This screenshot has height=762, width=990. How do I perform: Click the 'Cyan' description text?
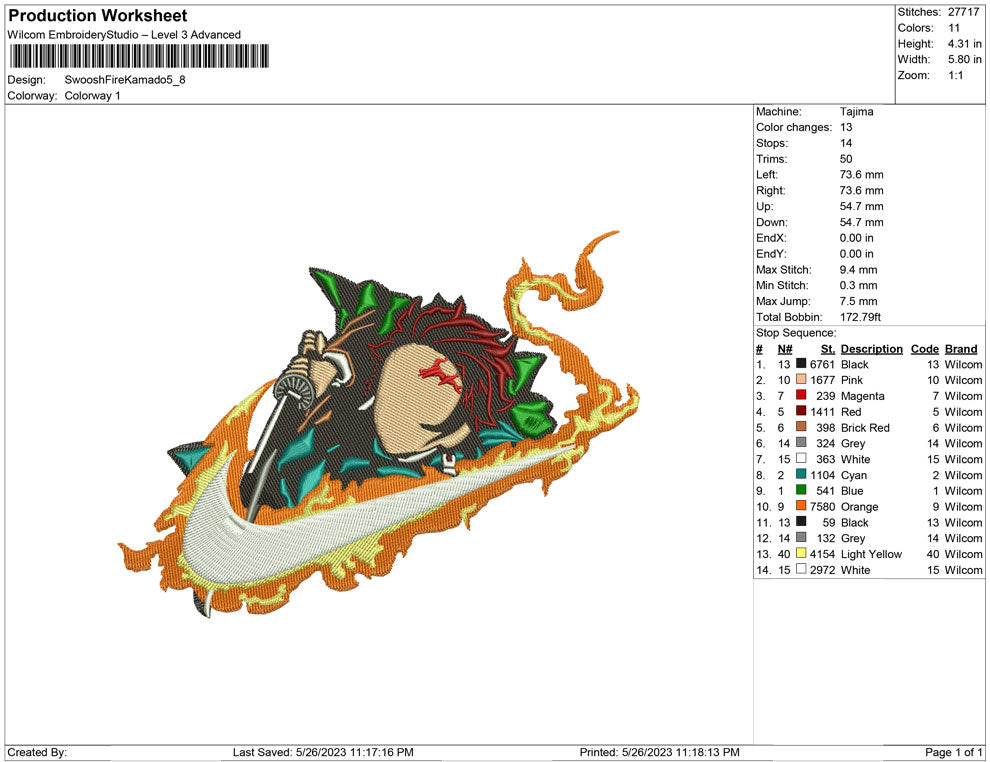[x=854, y=475]
